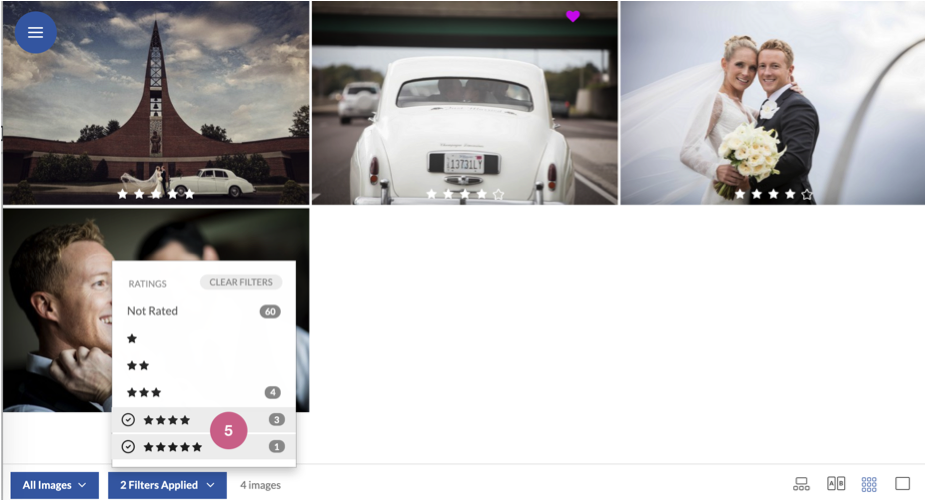
Task: Click the purple heart favorite icon
Action: (573, 17)
